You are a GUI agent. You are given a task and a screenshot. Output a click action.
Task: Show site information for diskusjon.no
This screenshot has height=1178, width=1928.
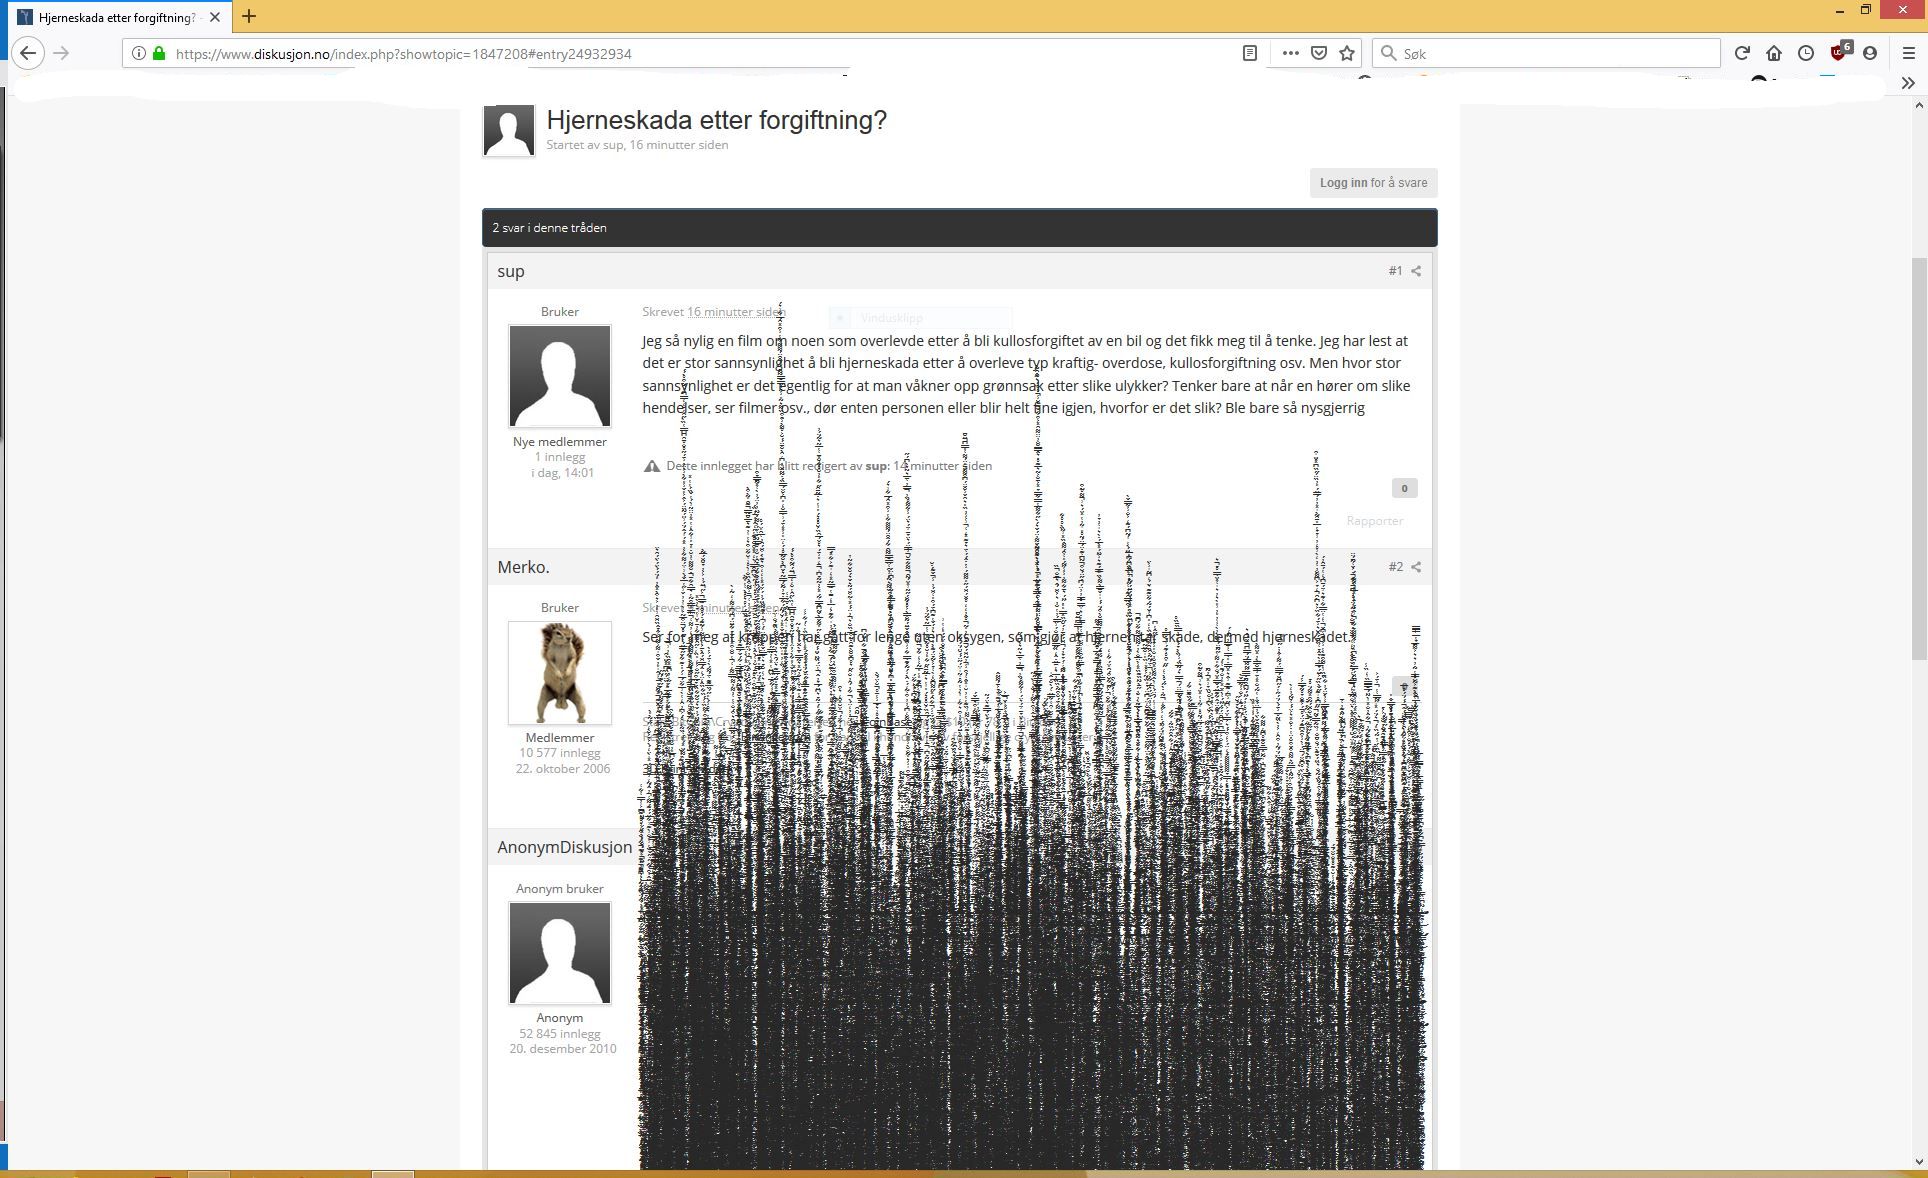[139, 53]
